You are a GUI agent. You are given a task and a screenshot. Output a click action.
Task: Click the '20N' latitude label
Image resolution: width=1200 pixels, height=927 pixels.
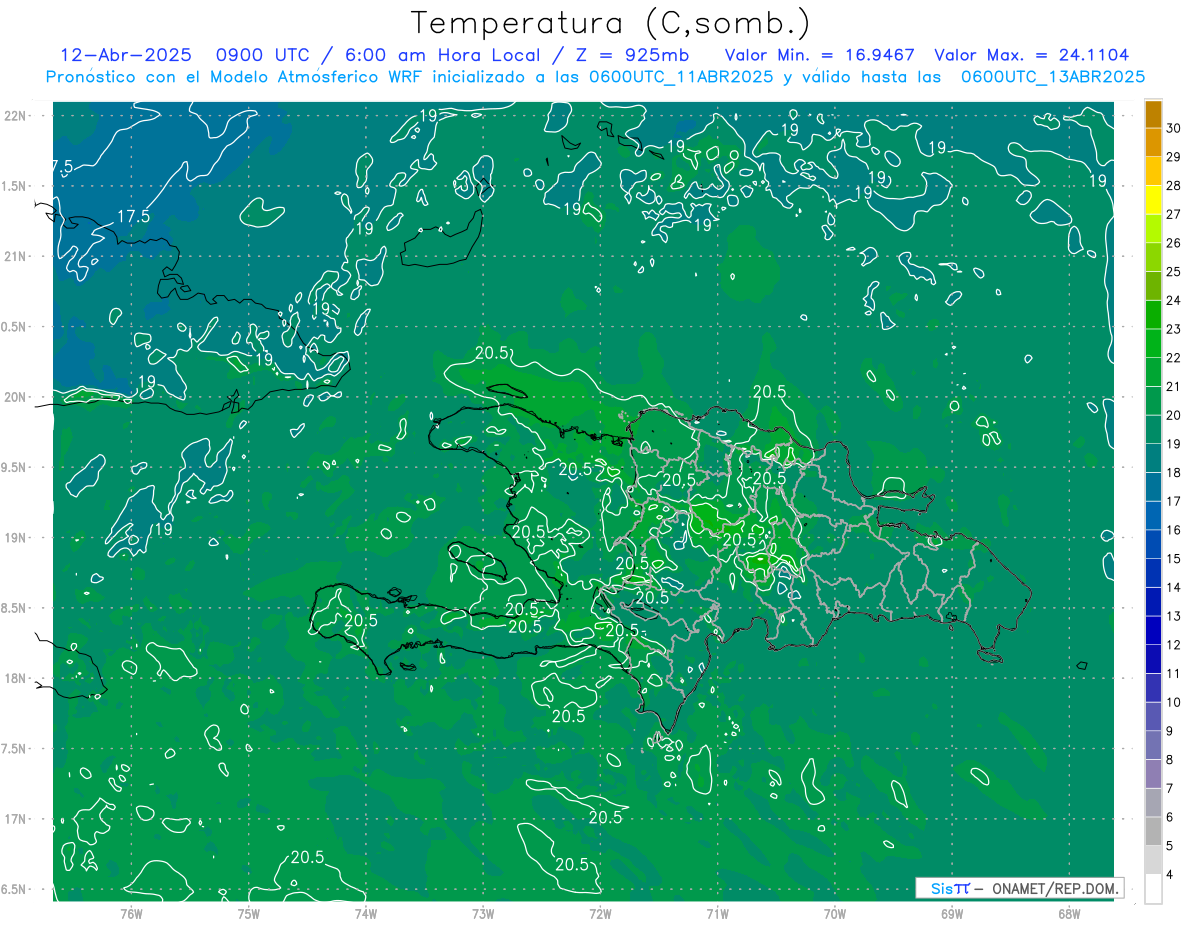(17, 397)
